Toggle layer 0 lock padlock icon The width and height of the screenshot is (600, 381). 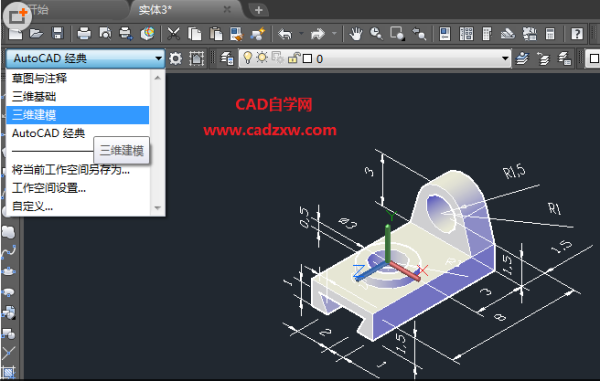tap(293, 58)
